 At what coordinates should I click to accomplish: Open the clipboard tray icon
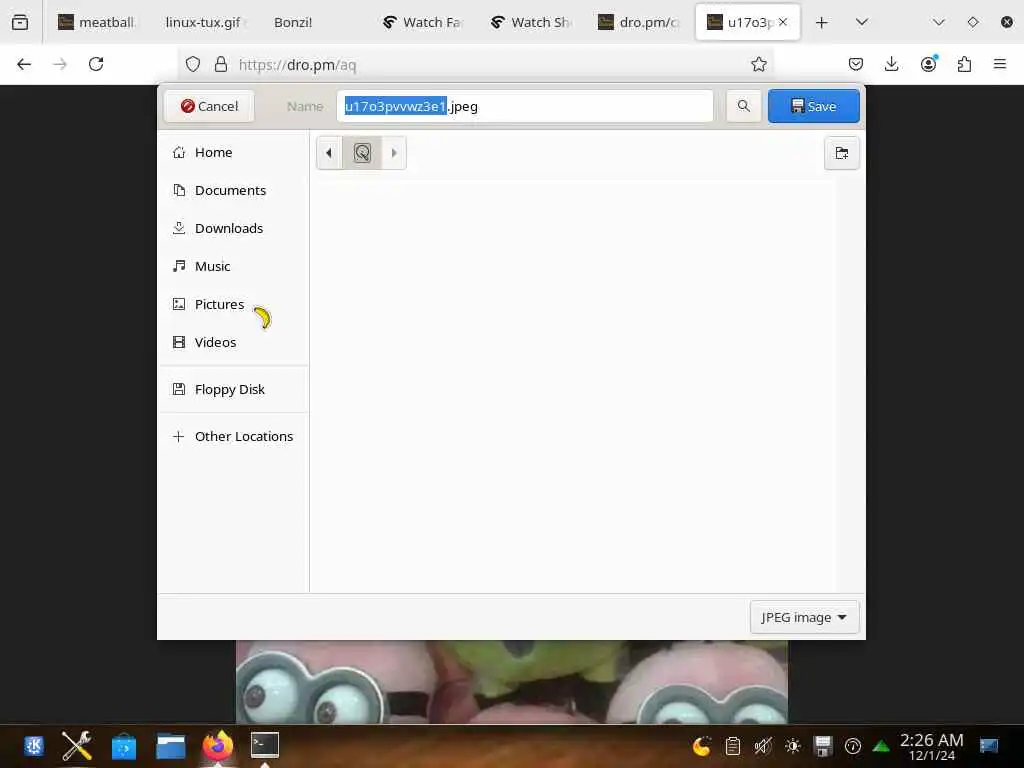coord(733,746)
